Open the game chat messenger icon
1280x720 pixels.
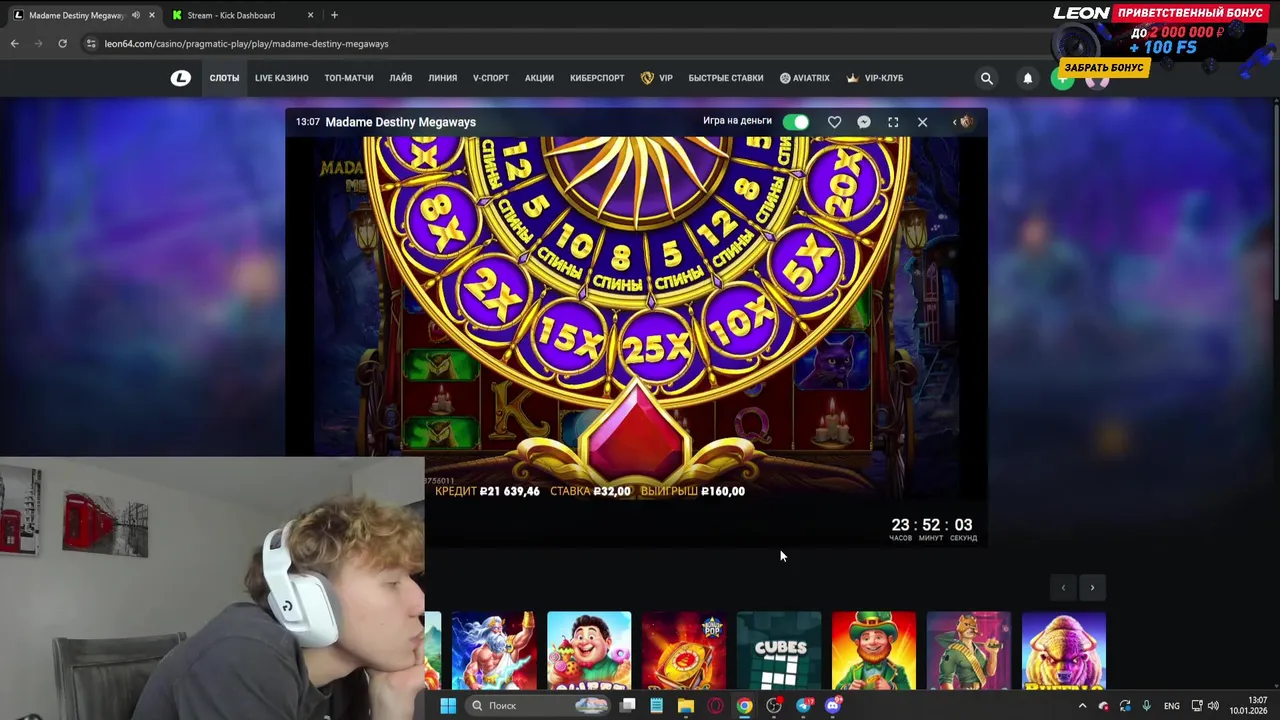pos(864,122)
